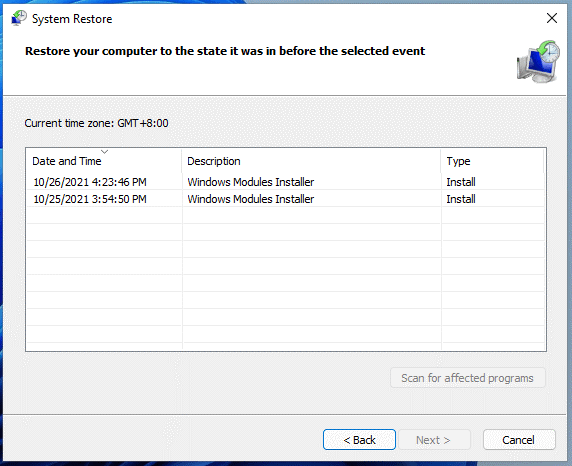Sort by the Date and Time column
572x466 pixels.
point(104,161)
